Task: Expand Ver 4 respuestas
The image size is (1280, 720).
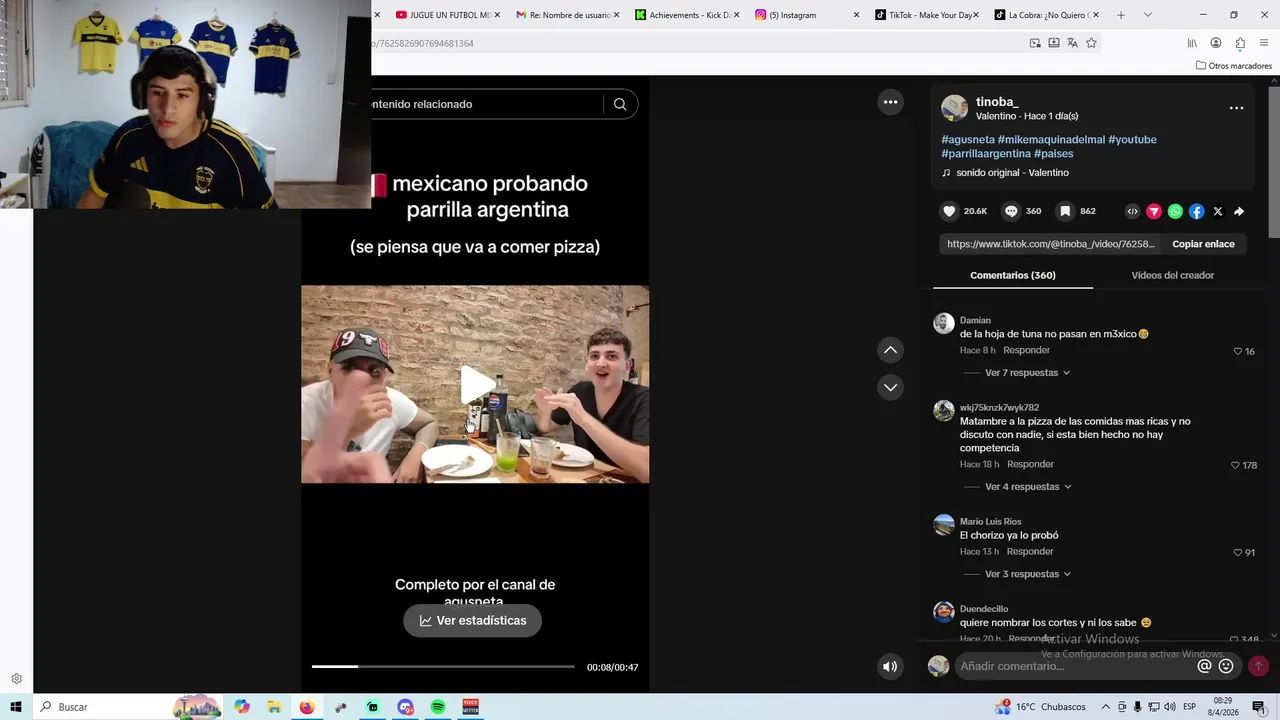Action: point(1028,487)
